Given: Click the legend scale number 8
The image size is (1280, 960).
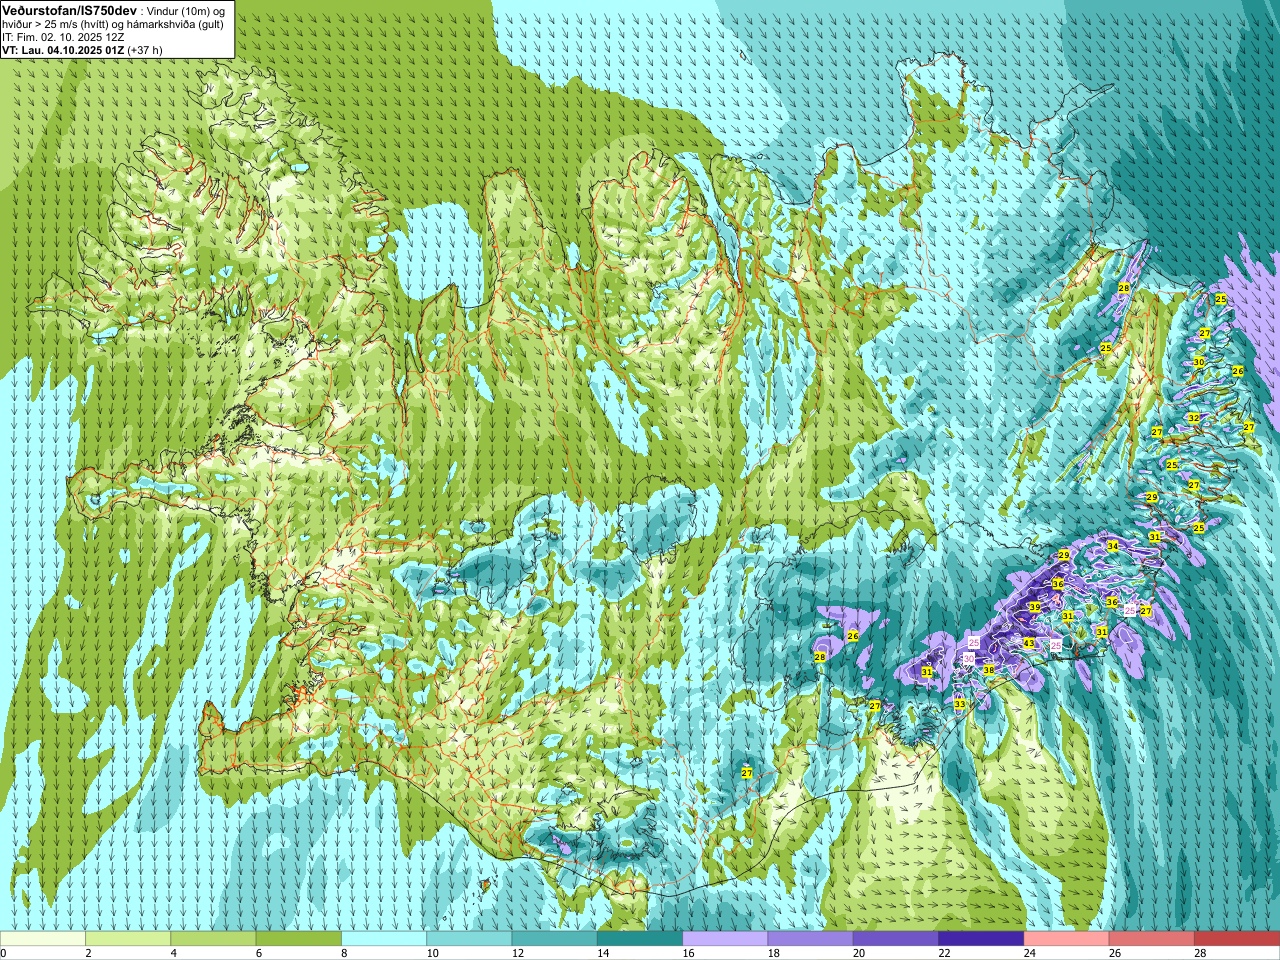Looking at the screenshot, I should point(344,953).
